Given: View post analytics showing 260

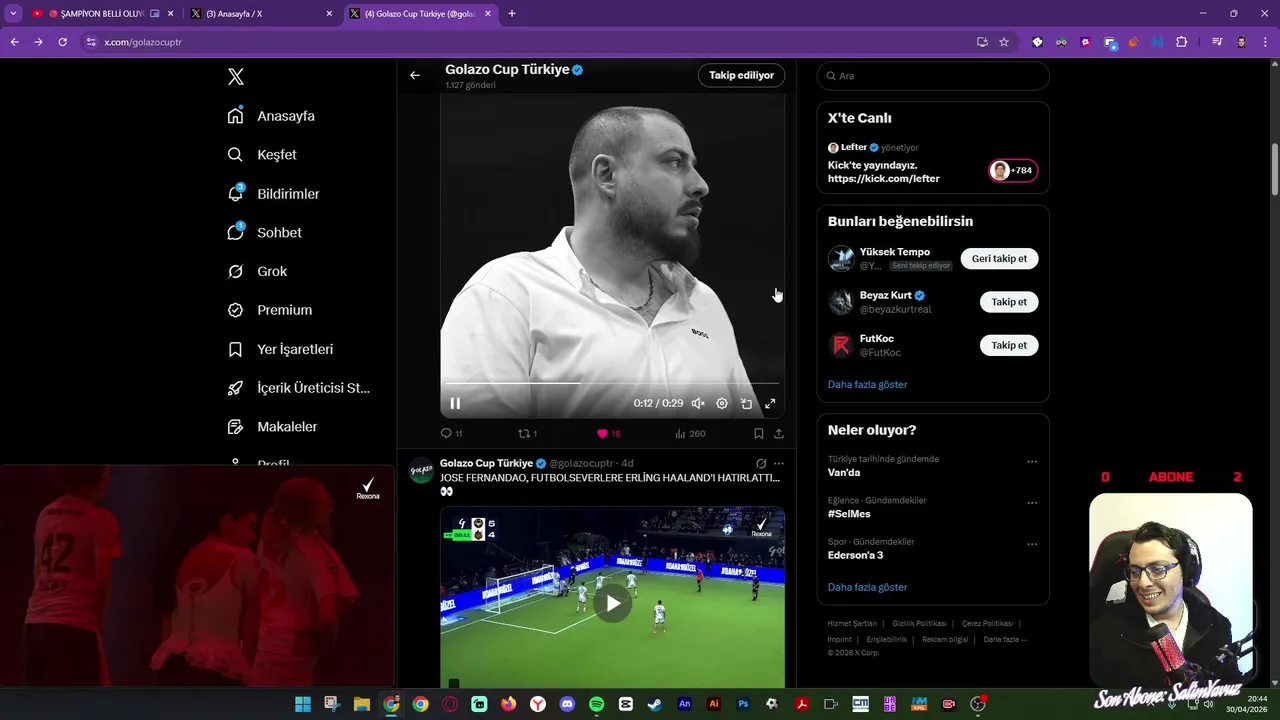Looking at the screenshot, I should pyautogui.click(x=690, y=433).
